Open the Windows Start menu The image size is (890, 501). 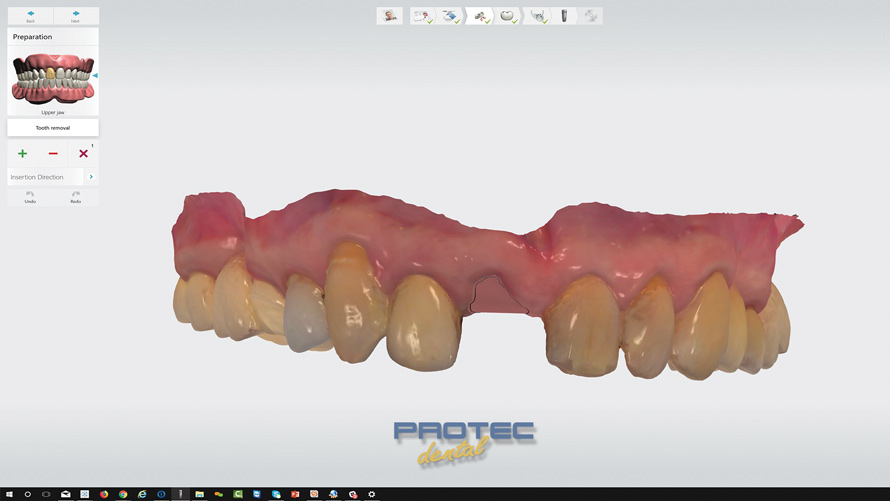coord(9,494)
